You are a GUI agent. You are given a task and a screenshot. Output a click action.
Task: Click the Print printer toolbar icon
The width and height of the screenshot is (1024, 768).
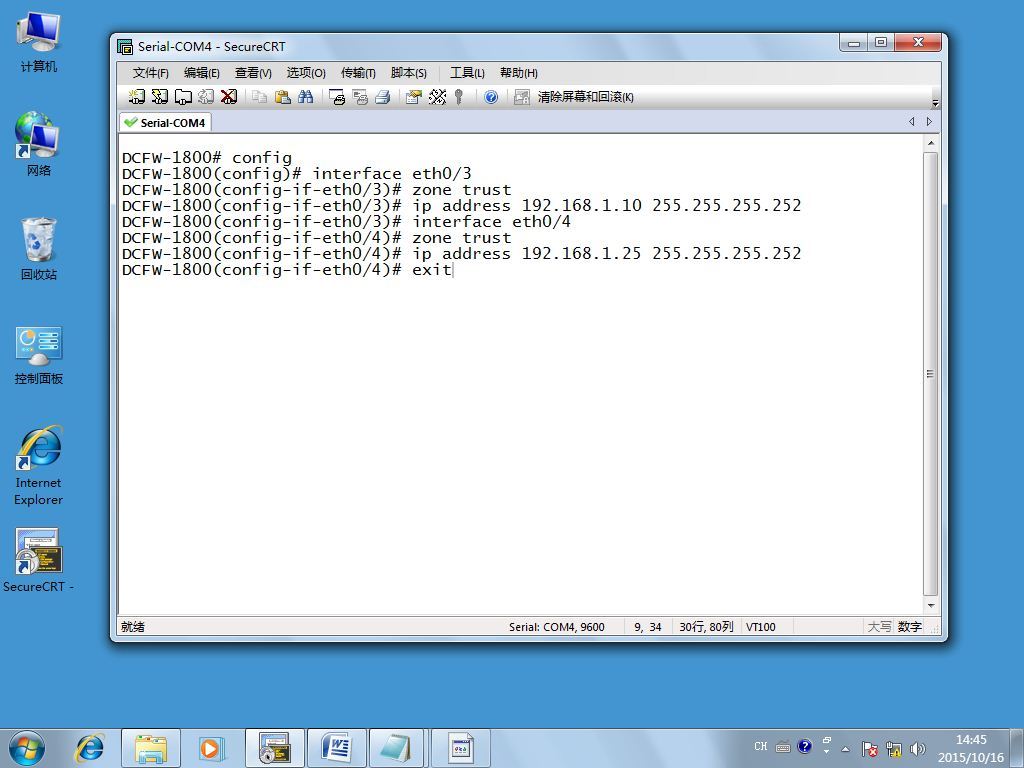point(383,97)
